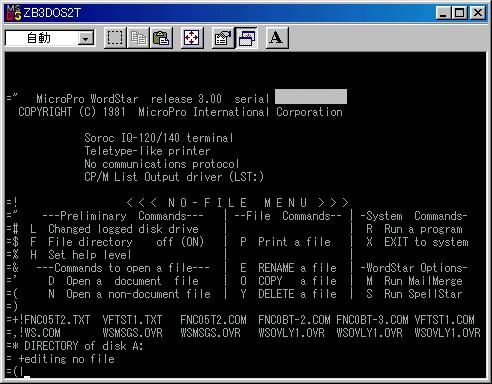
Task: Click '---Preliminary Commands---' header
Action: pos(123,216)
